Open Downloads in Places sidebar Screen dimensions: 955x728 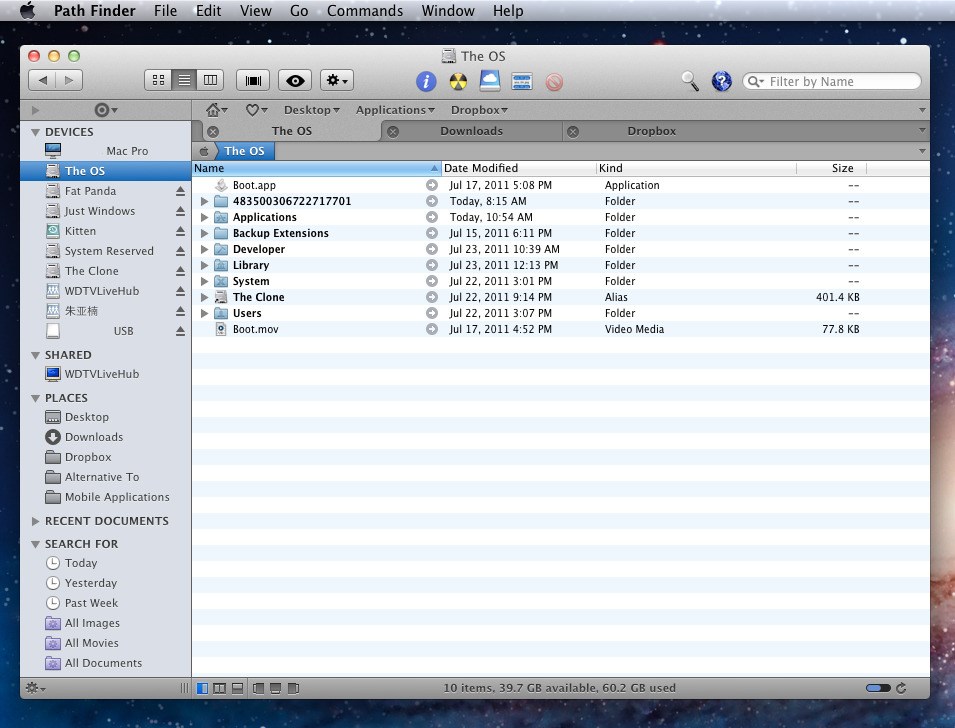(x=105, y=437)
